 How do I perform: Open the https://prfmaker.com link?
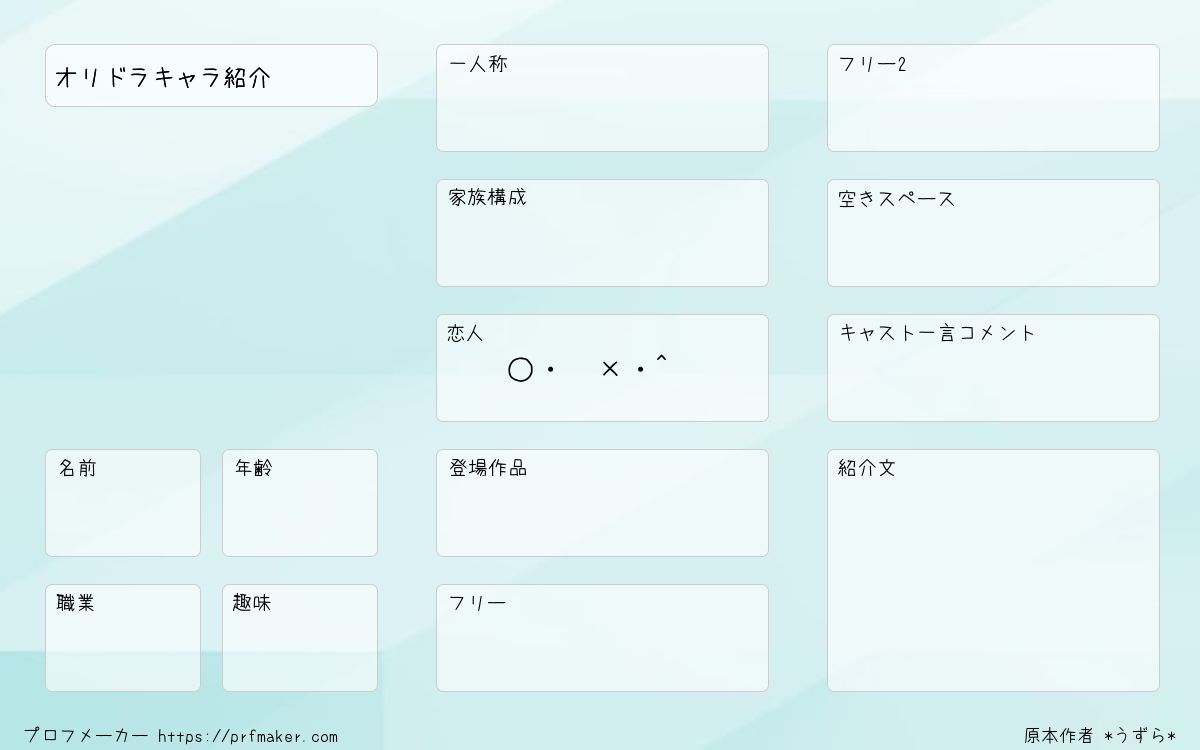pos(248,737)
